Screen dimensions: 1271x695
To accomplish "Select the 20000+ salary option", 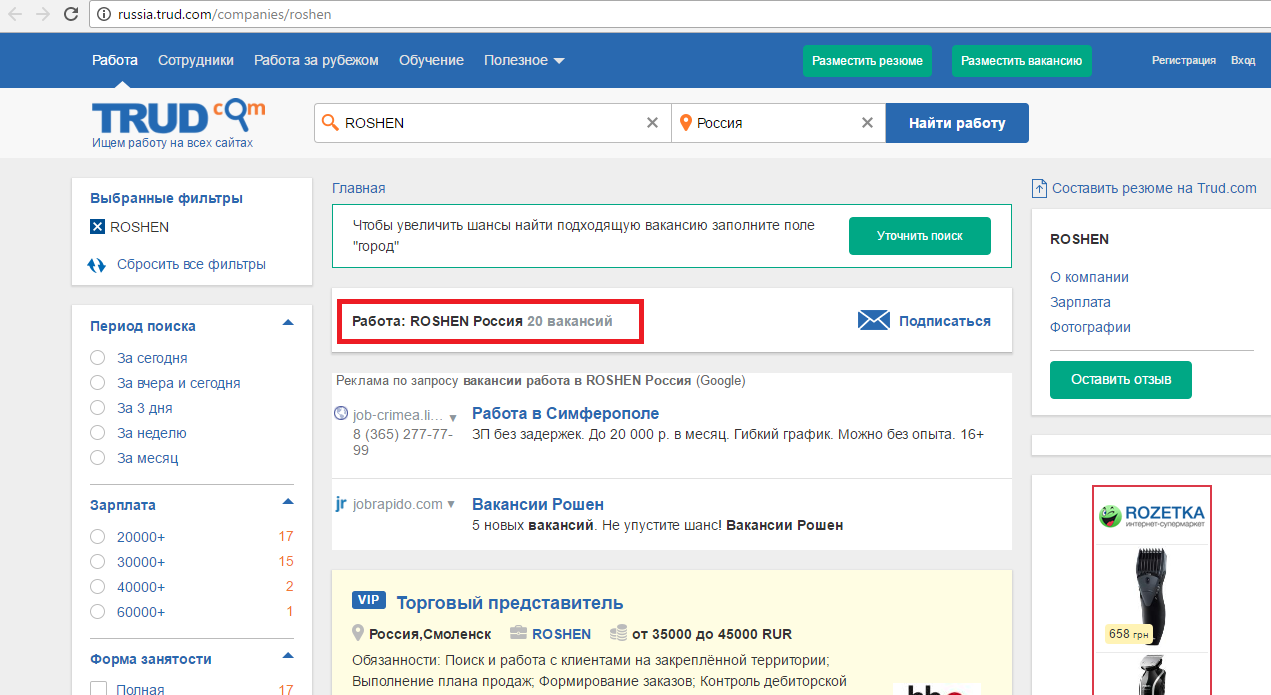I will 97,536.
